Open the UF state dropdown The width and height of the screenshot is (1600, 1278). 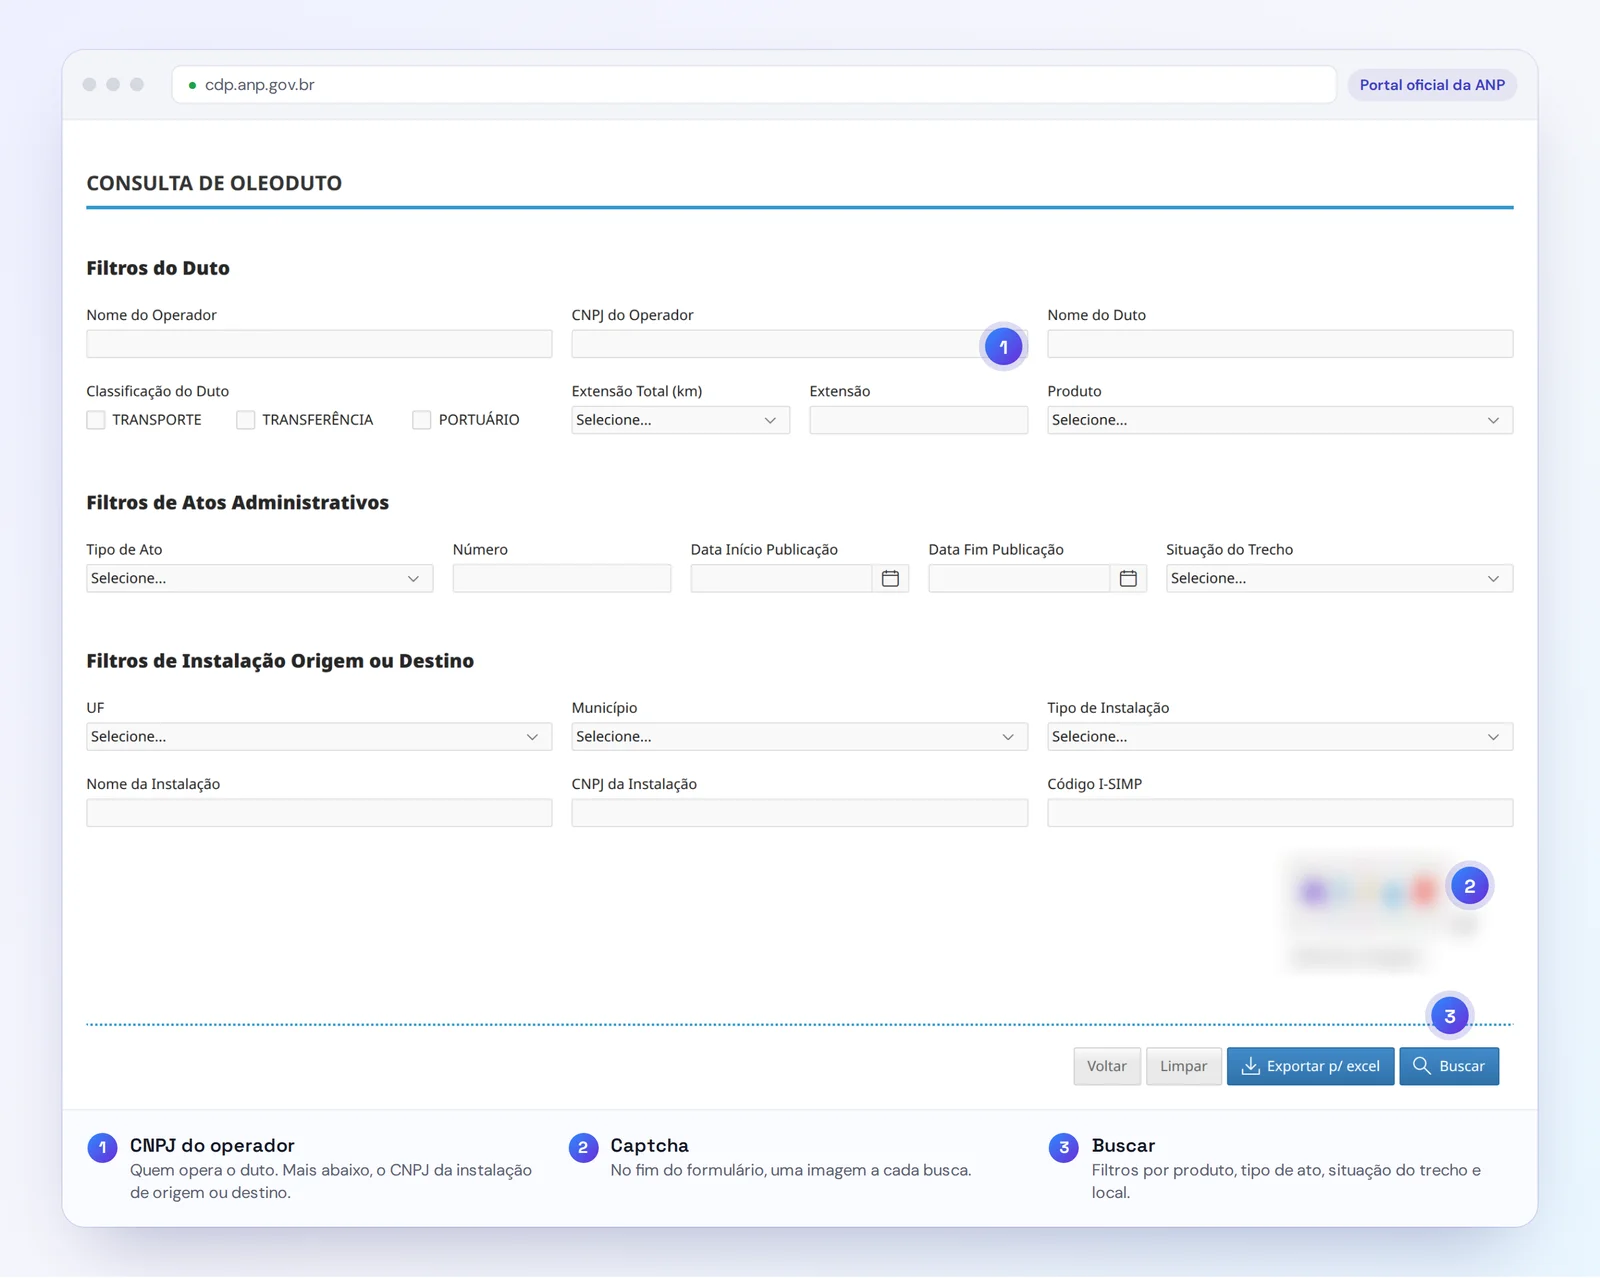319,736
